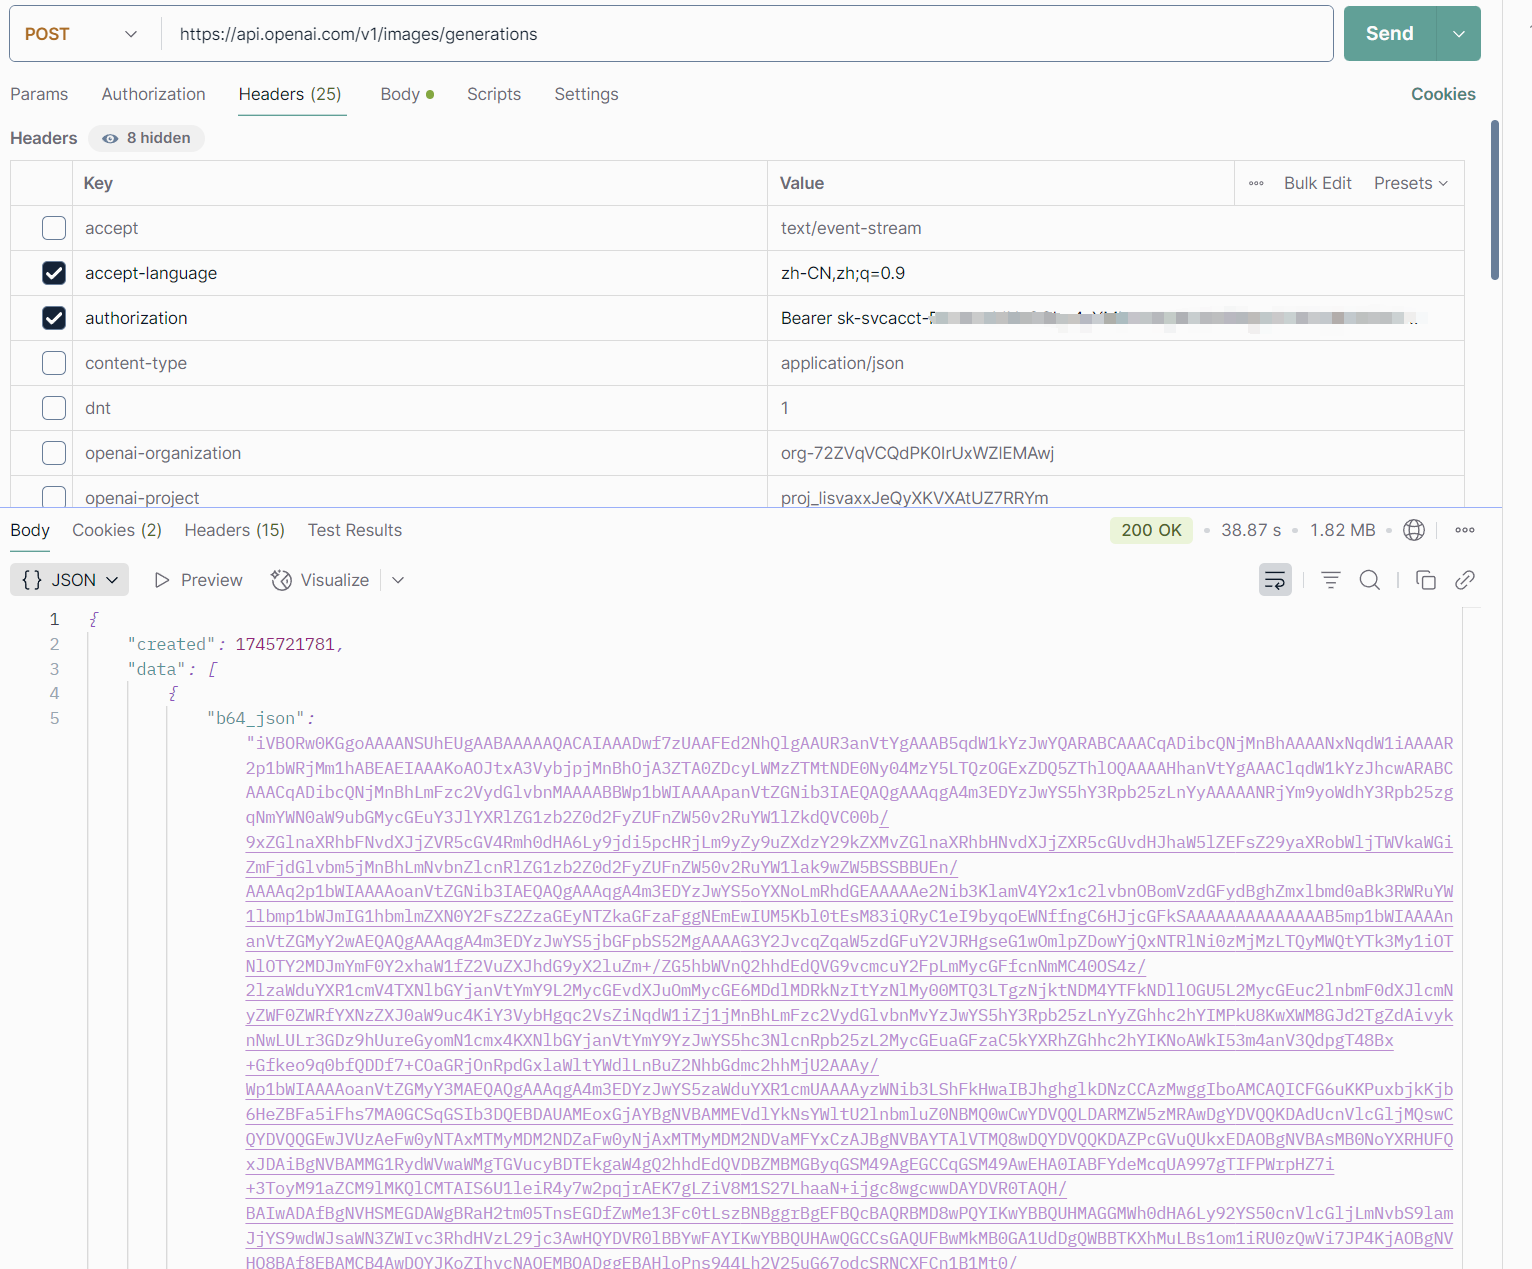Open response more options menu

pos(1465,530)
